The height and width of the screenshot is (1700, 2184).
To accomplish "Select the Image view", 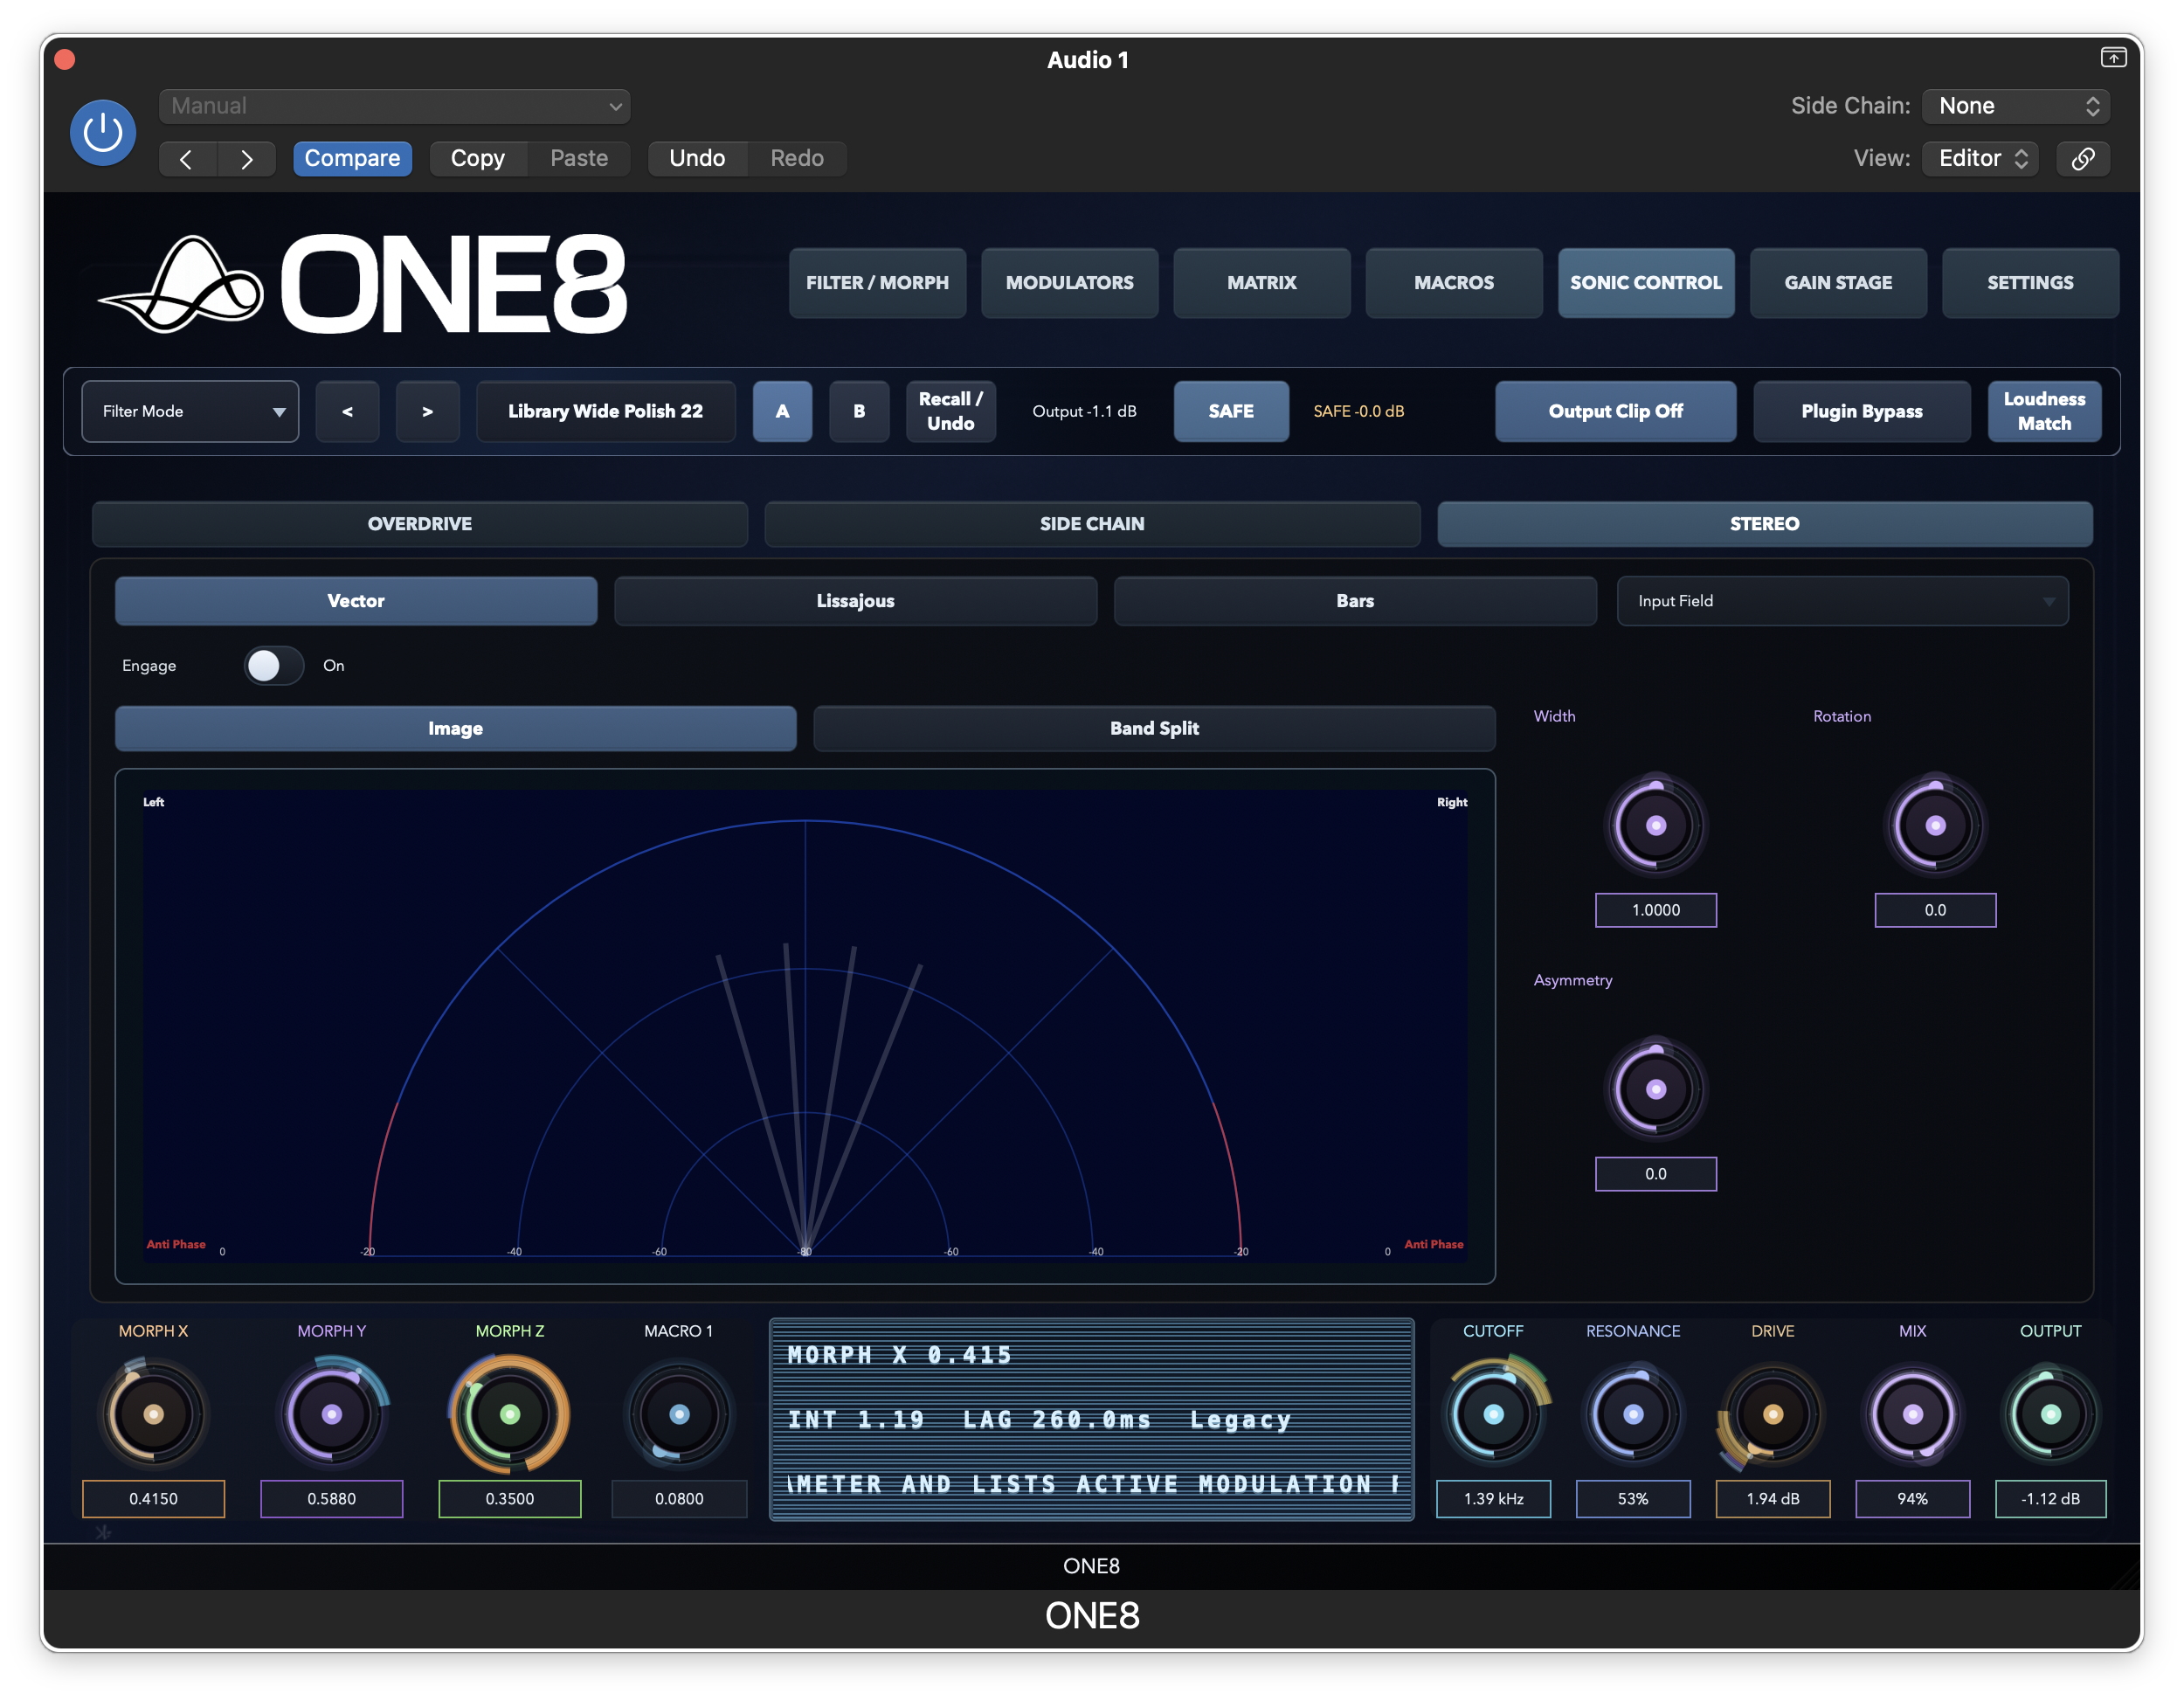I will pyautogui.click(x=455, y=729).
